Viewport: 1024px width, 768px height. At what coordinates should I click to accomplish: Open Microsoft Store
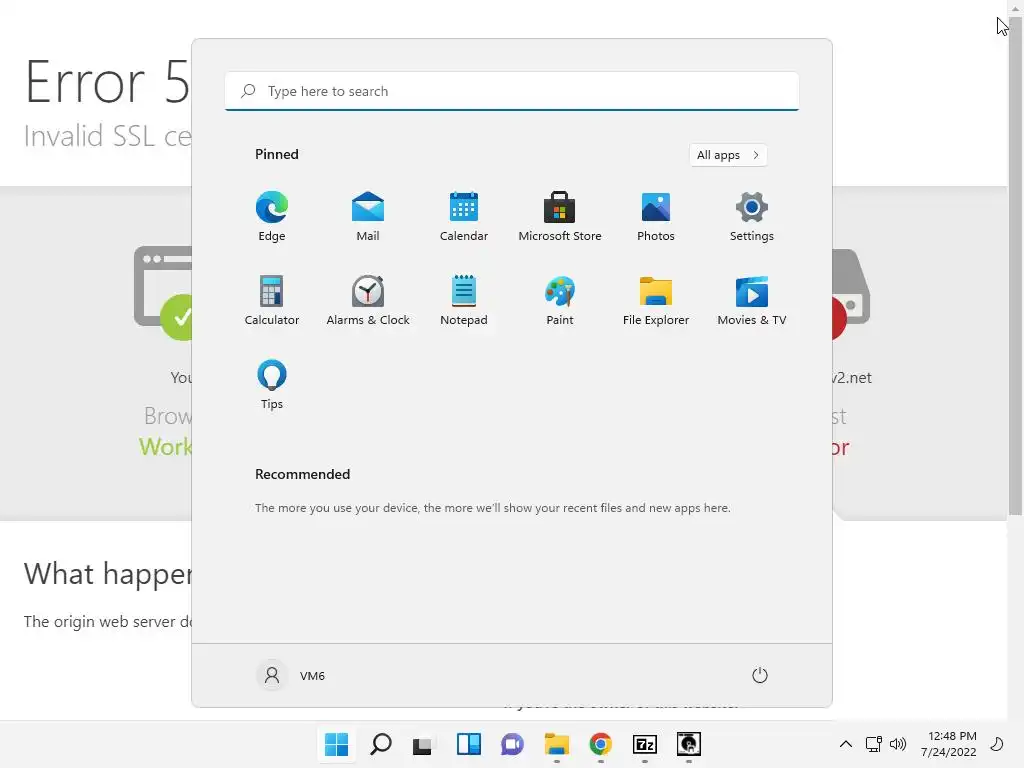[560, 216]
